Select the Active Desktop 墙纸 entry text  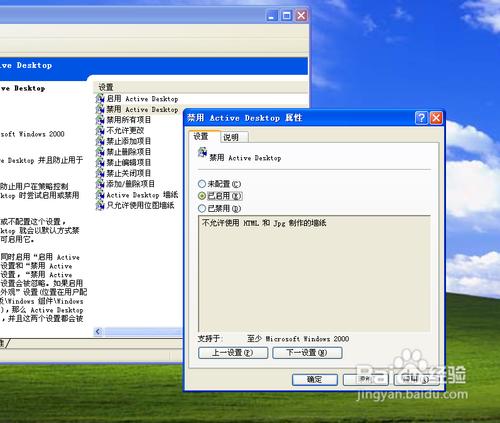pos(142,195)
